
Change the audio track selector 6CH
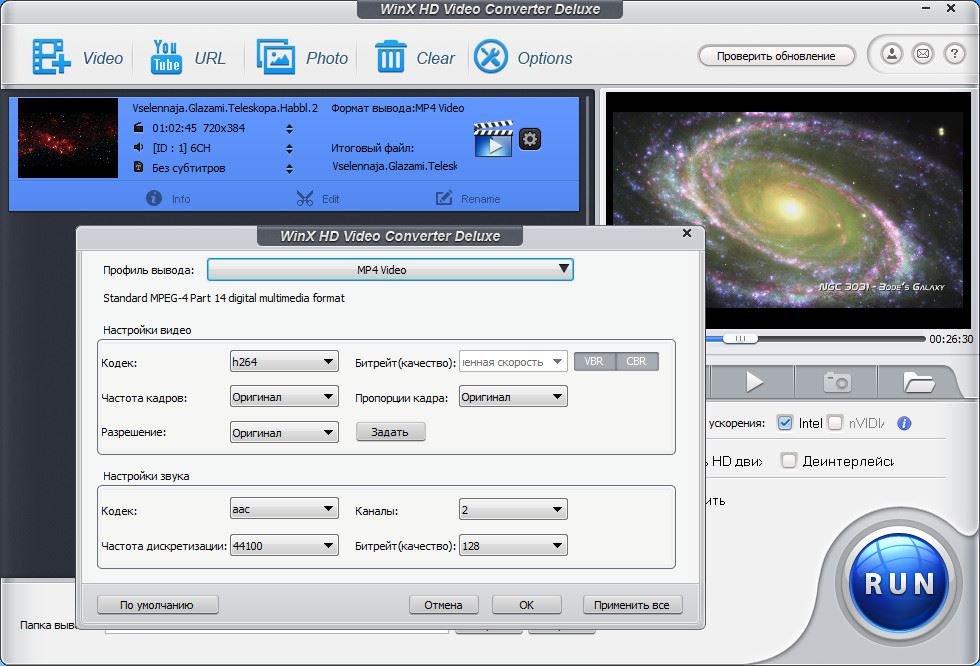tap(289, 149)
